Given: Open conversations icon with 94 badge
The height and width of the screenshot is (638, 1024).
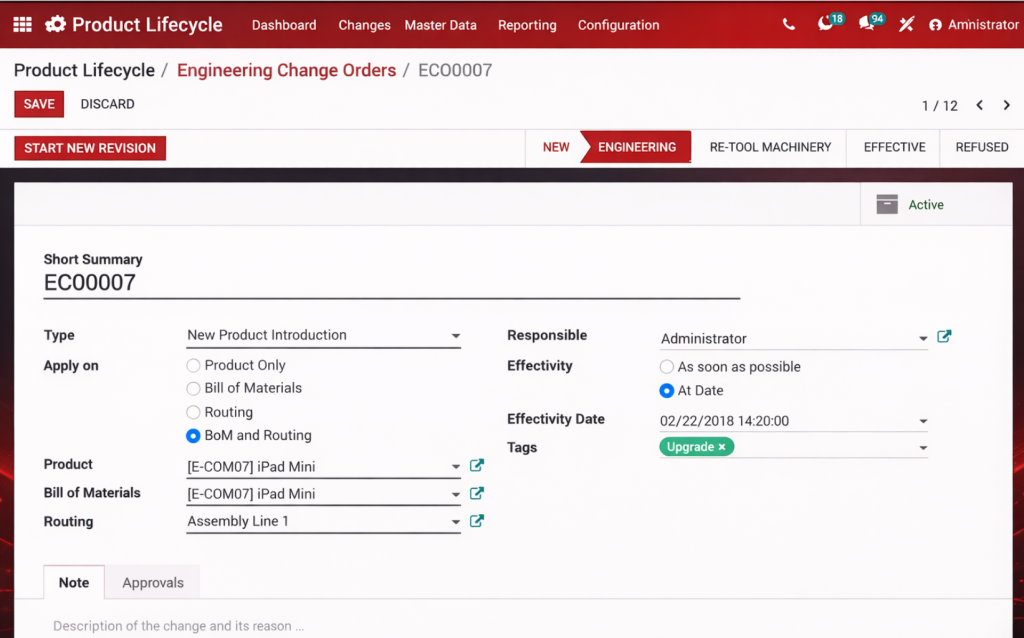Looking at the screenshot, I should (867, 25).
